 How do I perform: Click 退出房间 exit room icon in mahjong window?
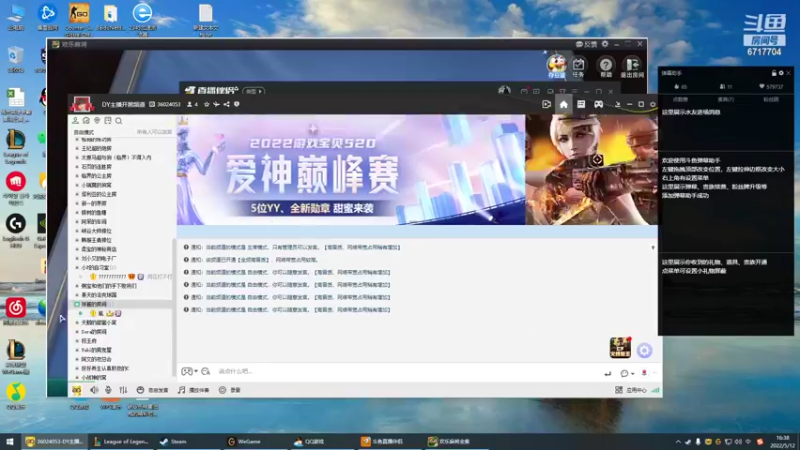(x=632, y=67)
